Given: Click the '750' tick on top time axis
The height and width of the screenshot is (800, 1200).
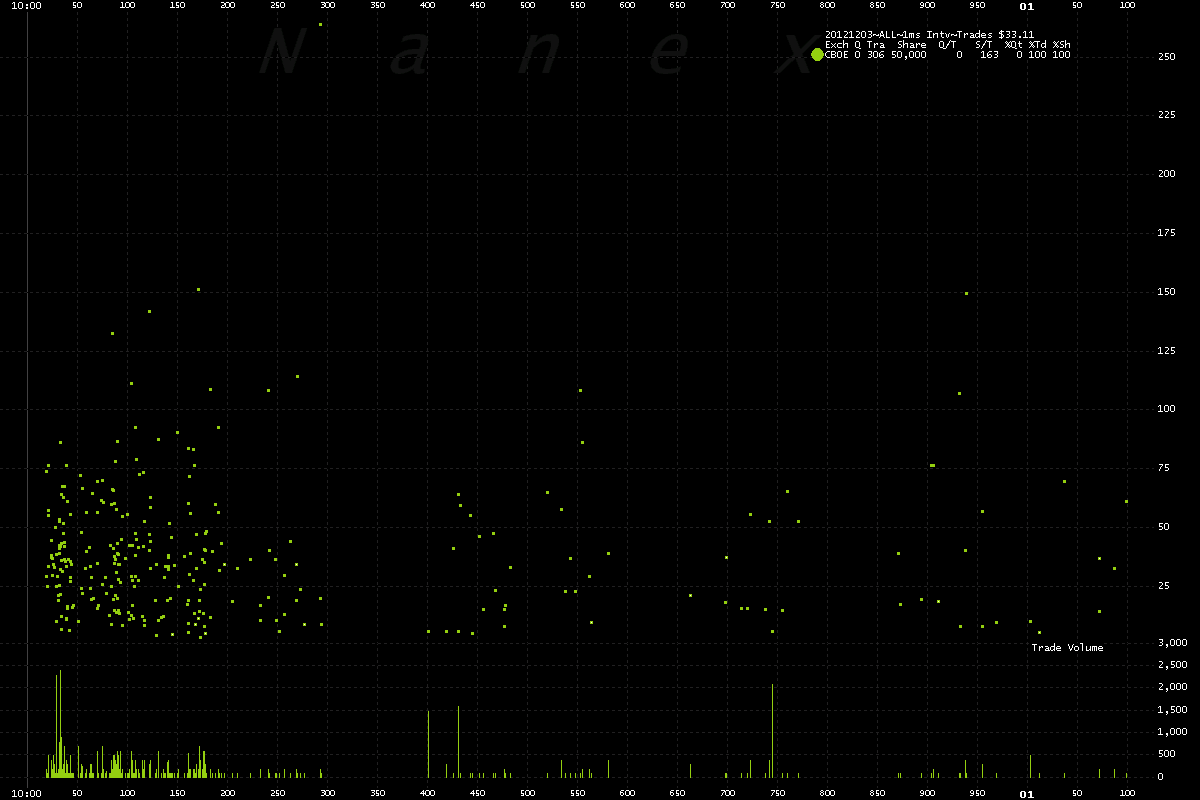Looking at the screenshot, I should click(777, 6).
